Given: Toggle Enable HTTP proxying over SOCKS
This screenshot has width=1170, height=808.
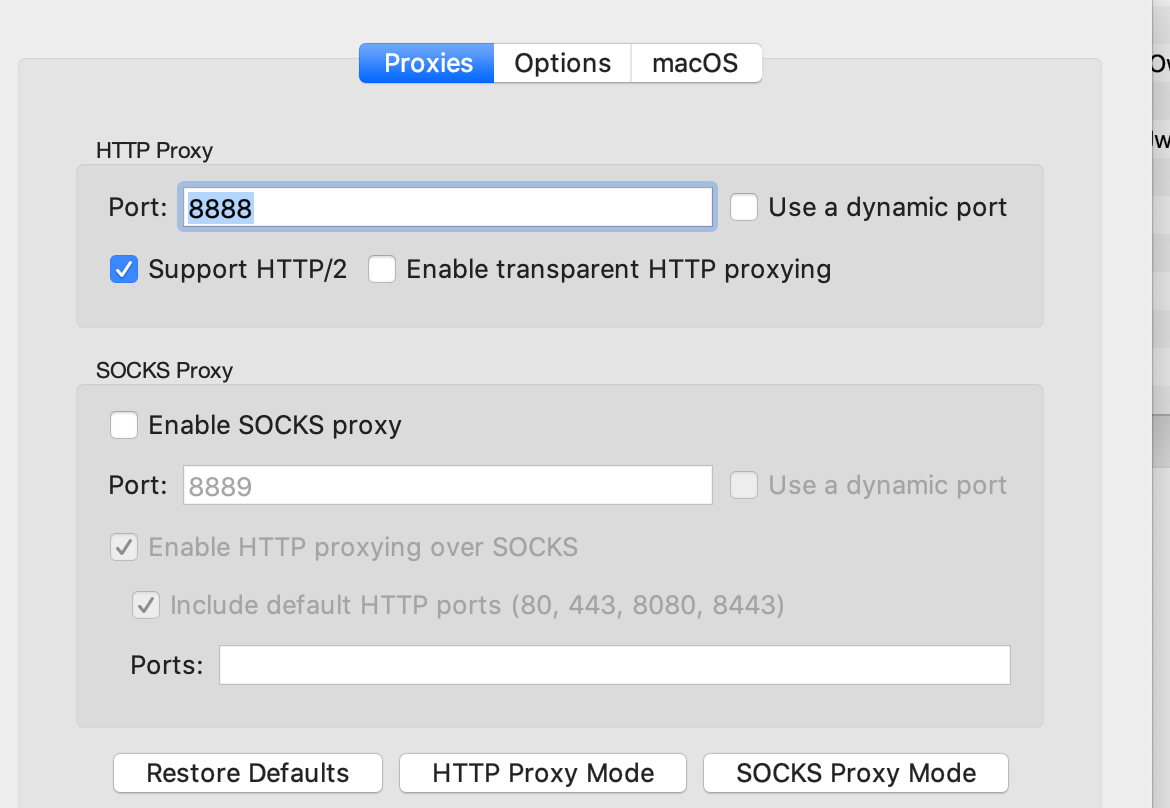Looking at the screenshot, I should pyautogui.click(x=124, y=547).
